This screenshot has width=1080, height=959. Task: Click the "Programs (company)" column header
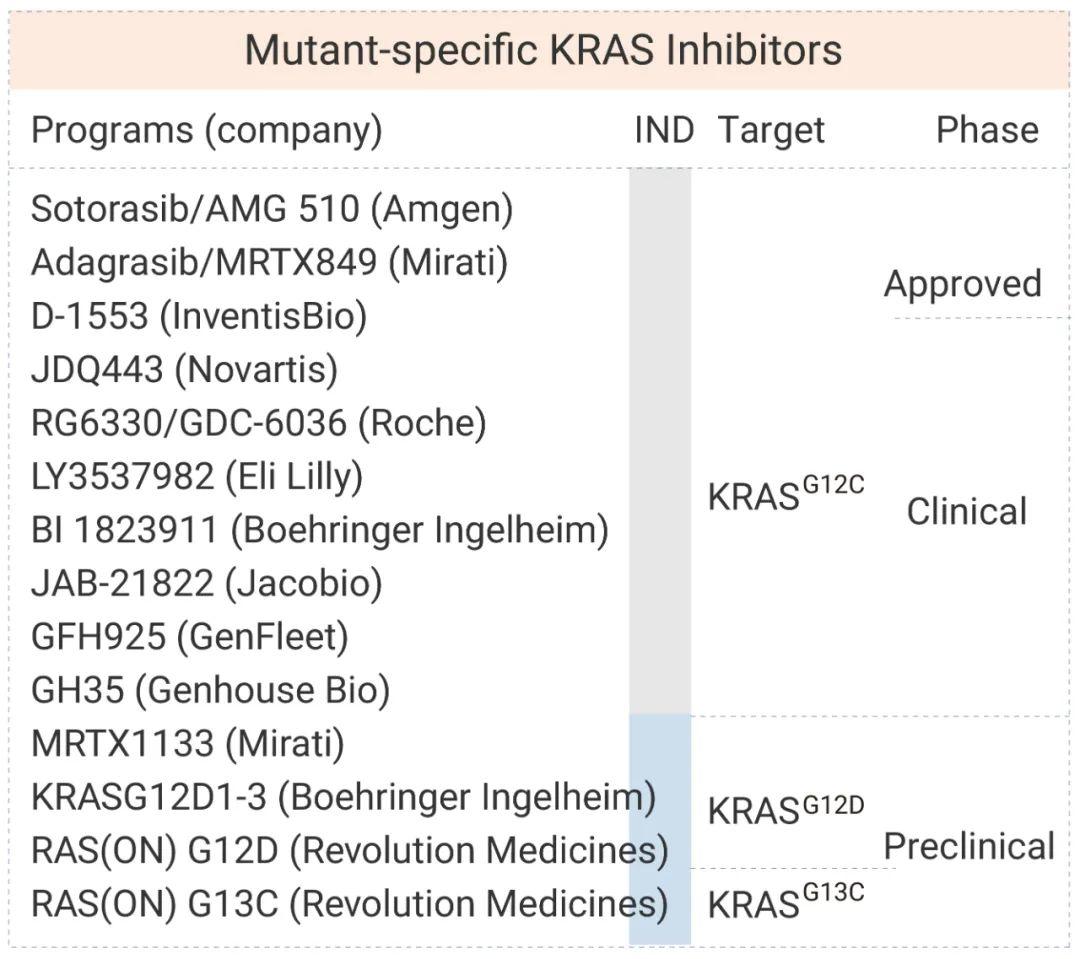206,130
